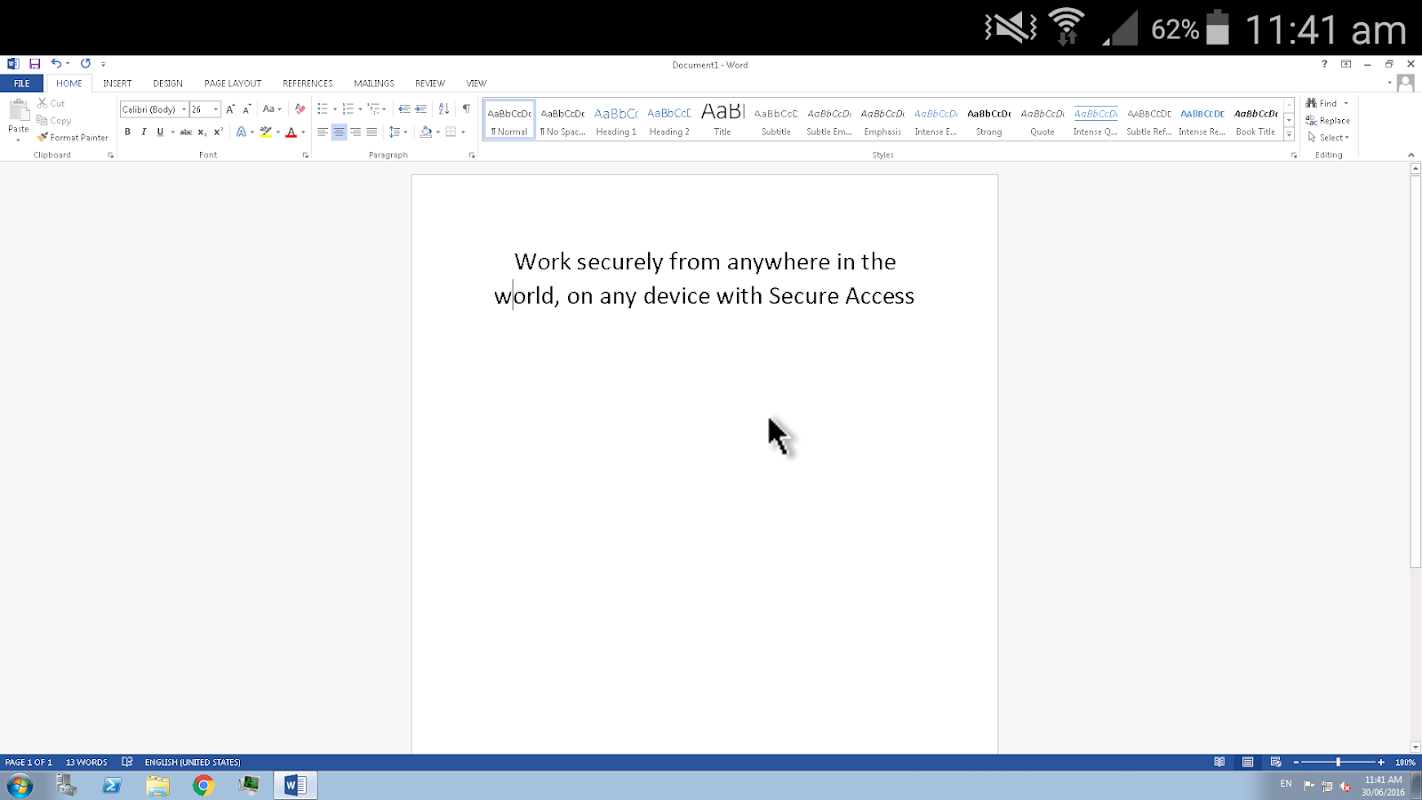The width and height of the screenshot is (1422, 800).
Task: Open the multilevel list dropdown
Action: coord(376,109)
